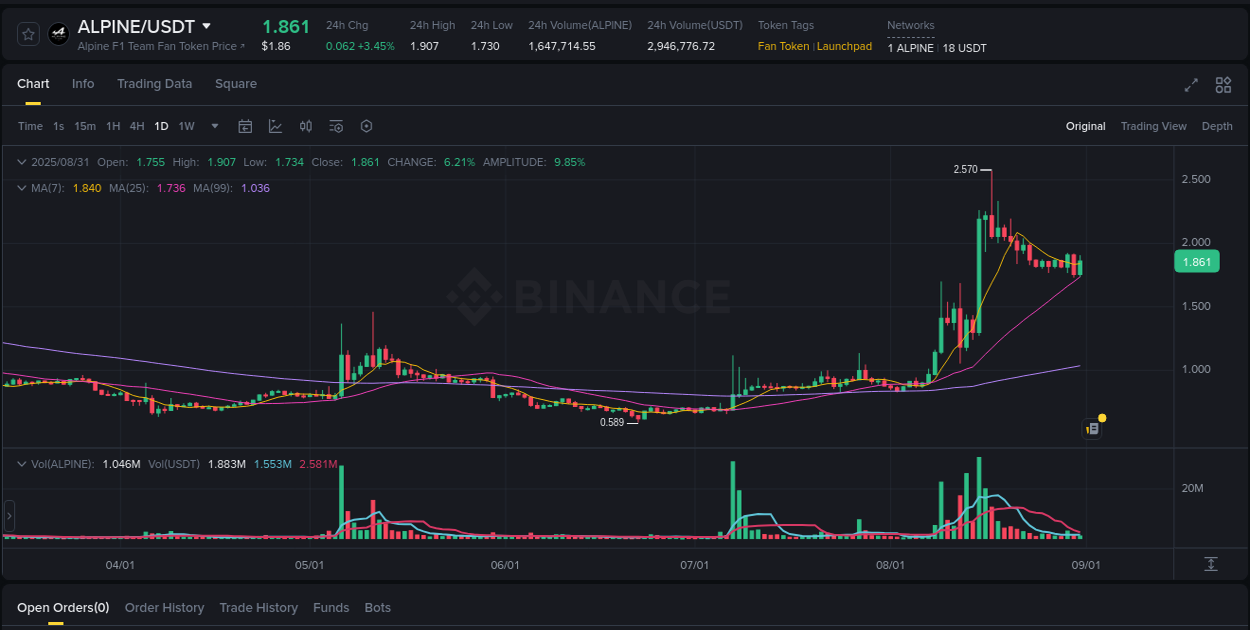Open chart settings via the hexagon gear icon
Screen dimensions: 1250x630
click(366, 126)
